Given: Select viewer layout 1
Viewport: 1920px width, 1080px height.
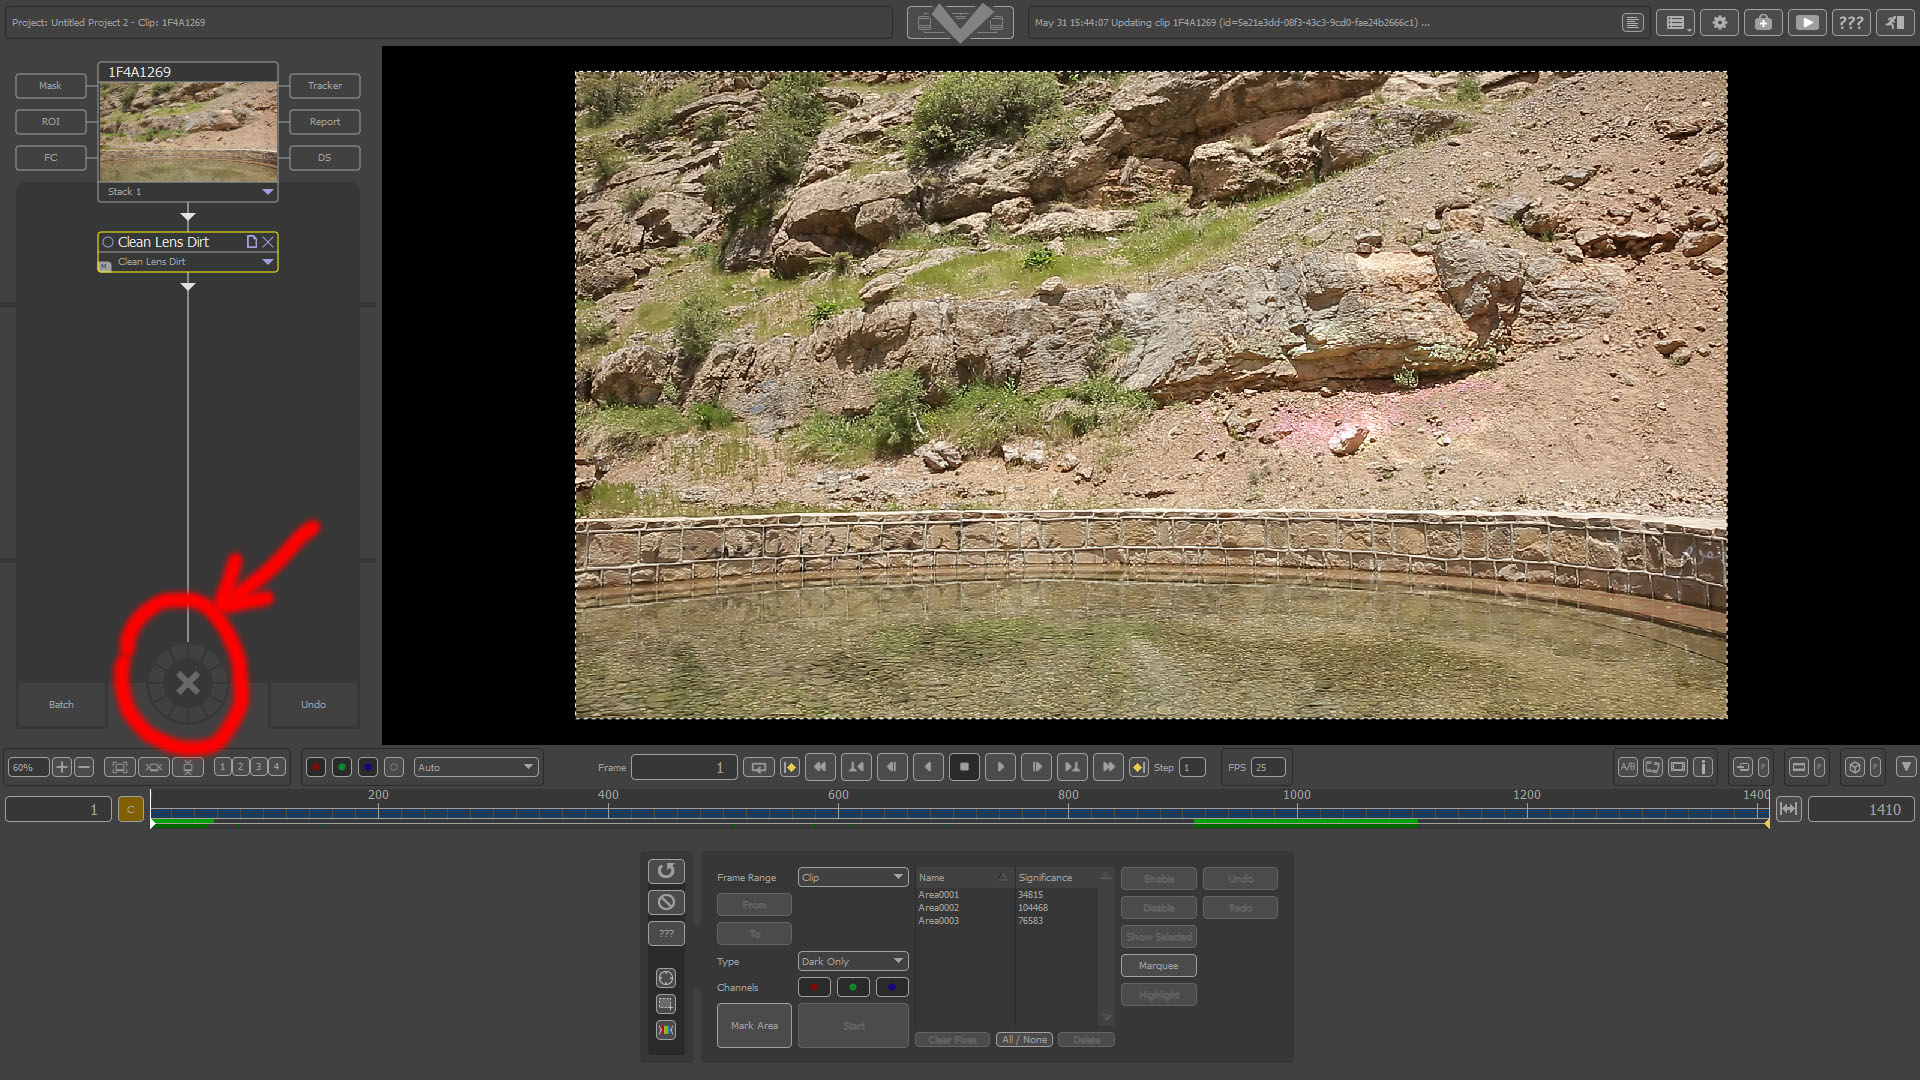Looking at the screenshot, I should tap(222, 767).
